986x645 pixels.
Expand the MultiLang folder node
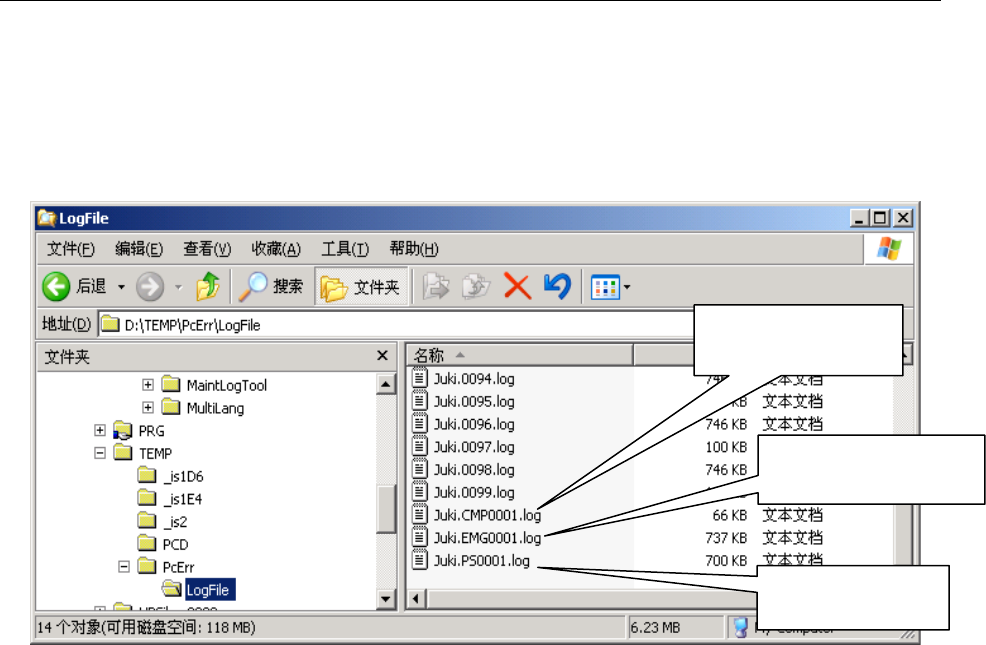click(148, 407)
